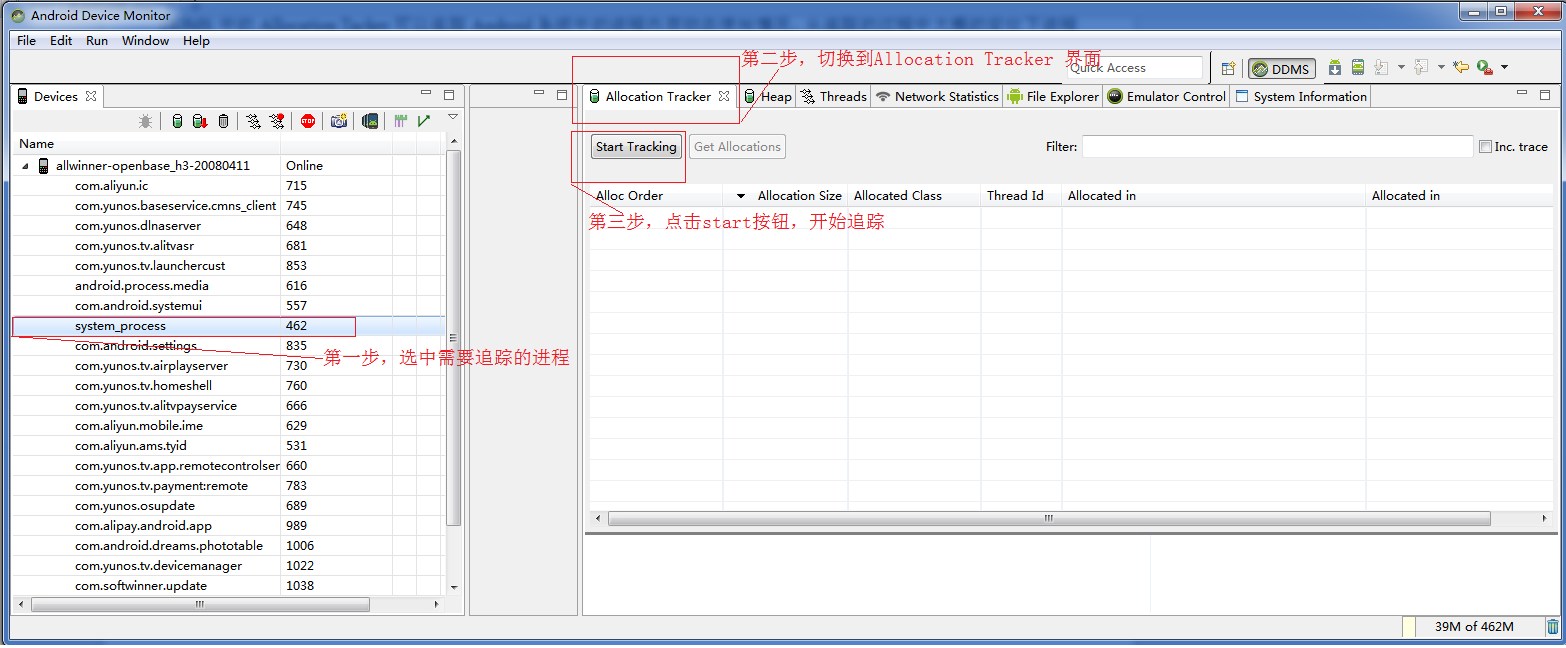Click the Start Tracking button

[636, 147]
